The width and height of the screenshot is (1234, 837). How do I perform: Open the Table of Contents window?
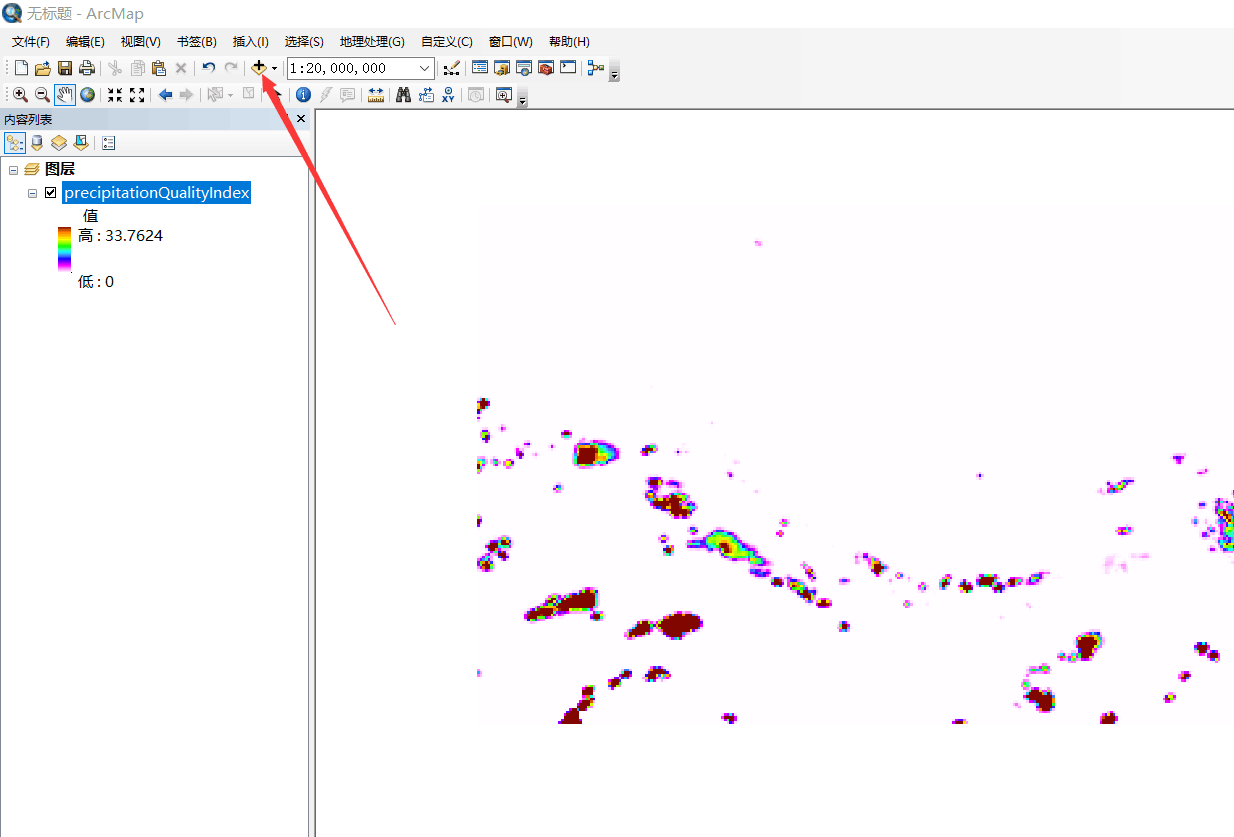coord(480,68)
